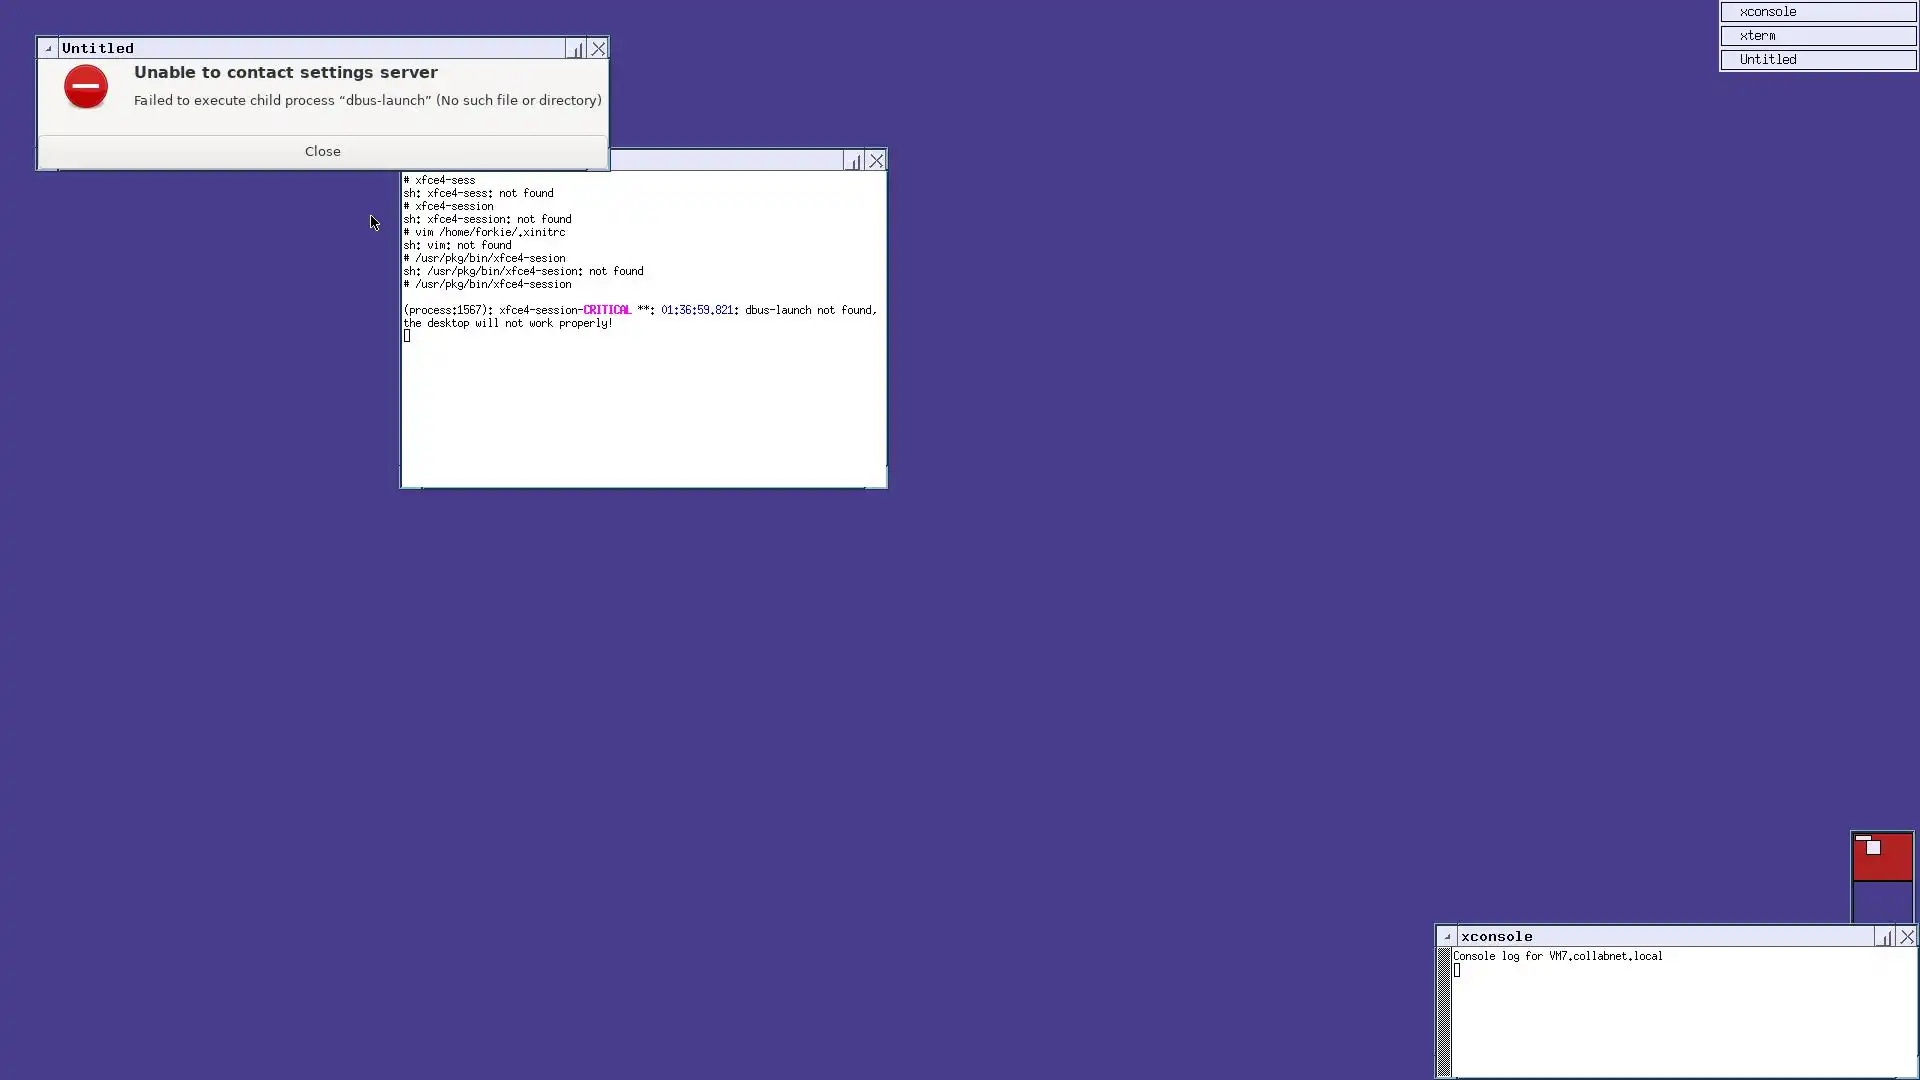Switch to the empty lower workspace in pager
Screen dimensions: 1920x1080
coord(1881,902)
